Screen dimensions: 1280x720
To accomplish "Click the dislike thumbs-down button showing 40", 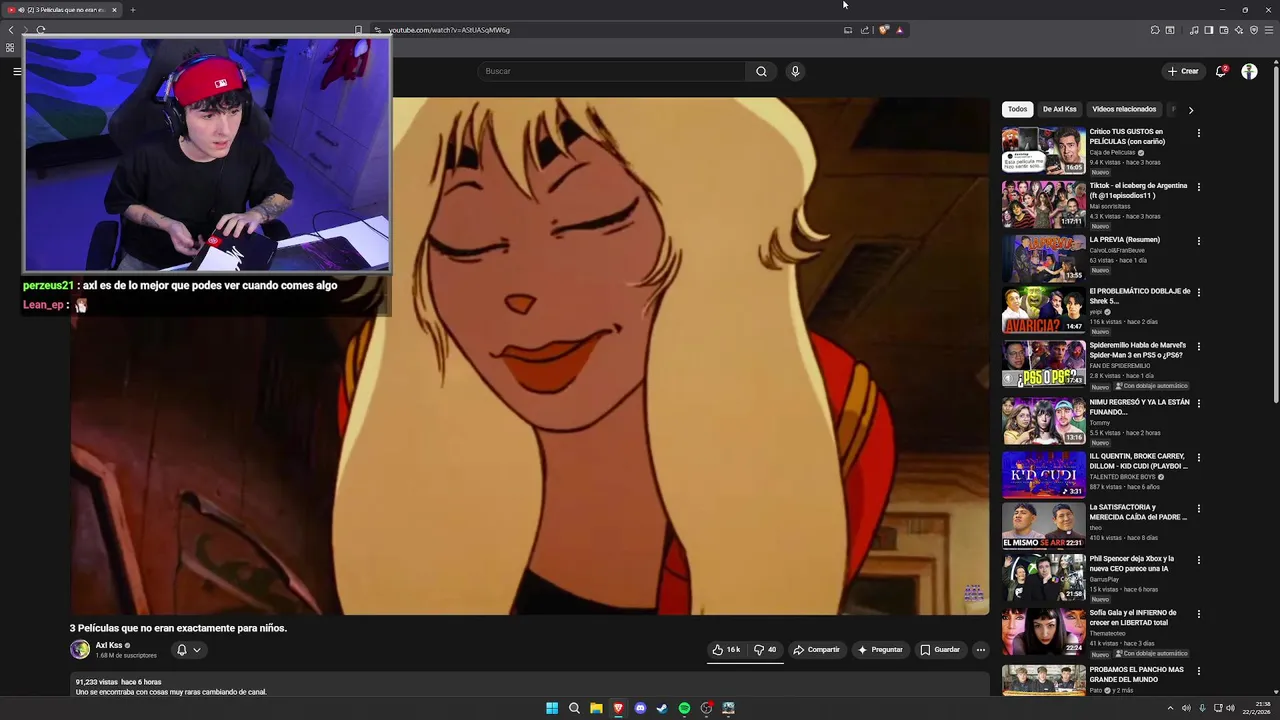I will click(765, 650).
